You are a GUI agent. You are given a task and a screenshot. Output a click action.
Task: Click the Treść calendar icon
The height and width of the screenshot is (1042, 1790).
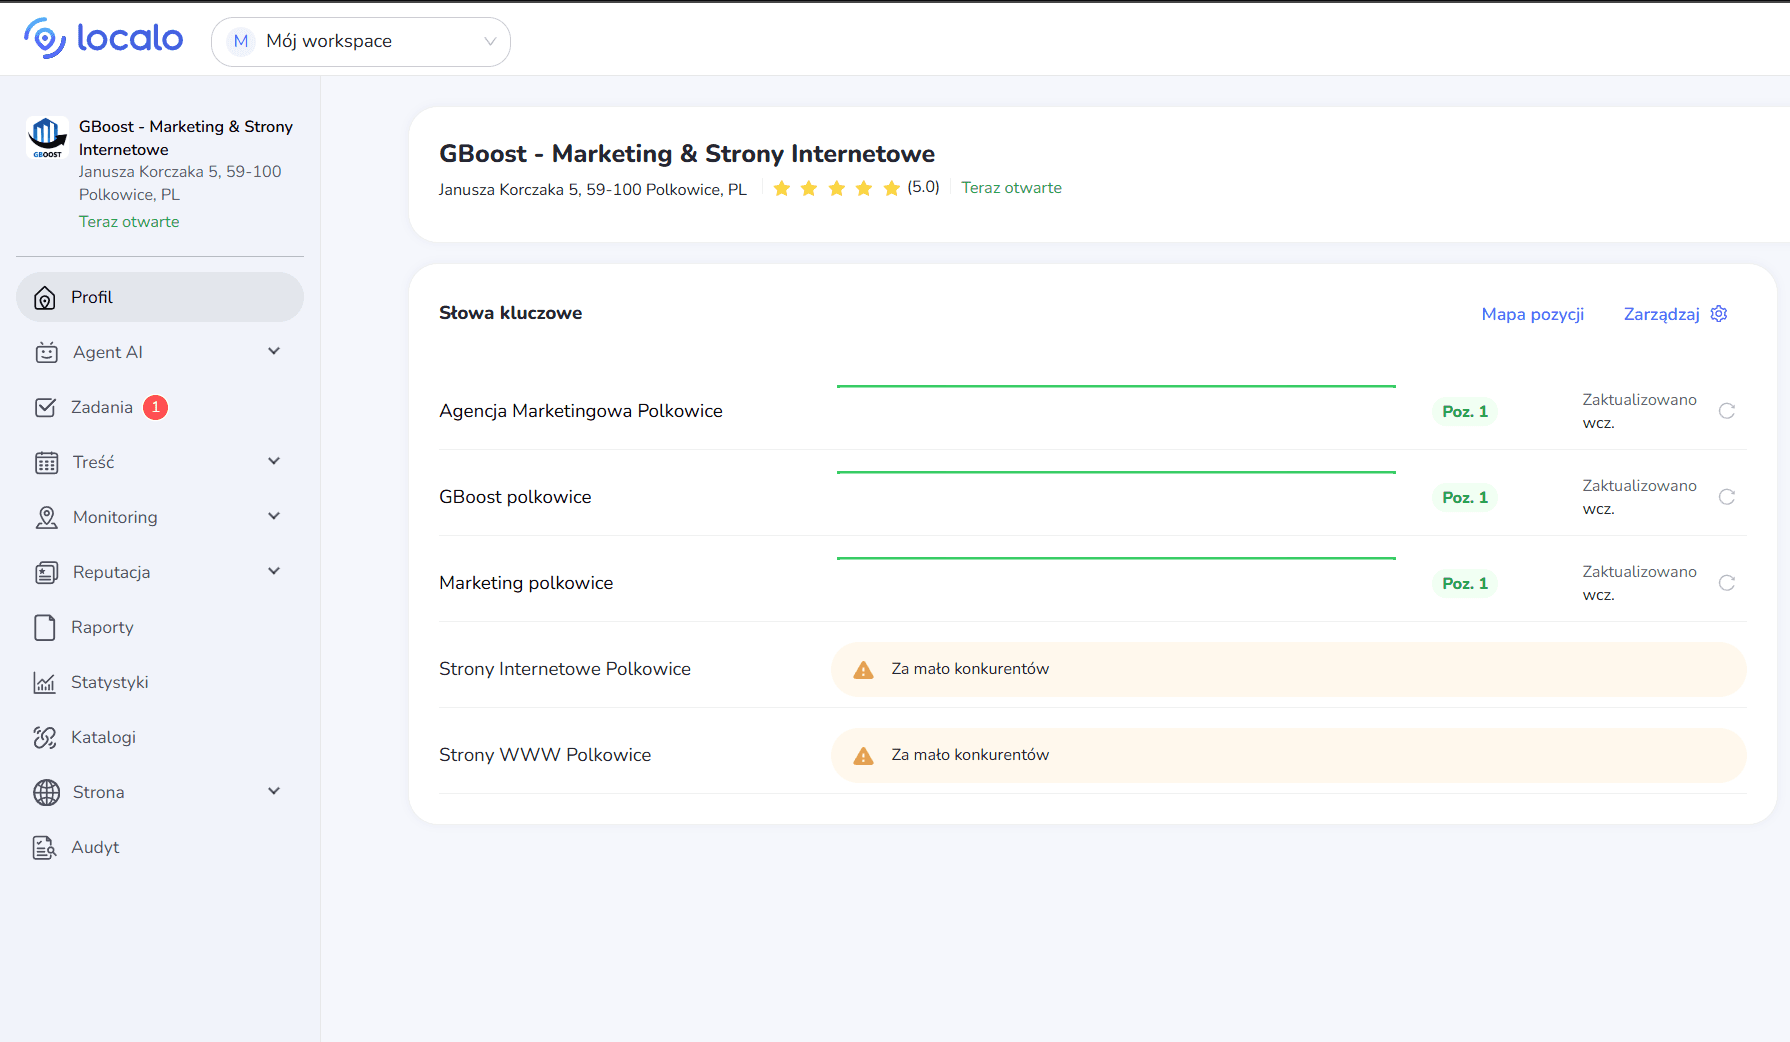(x=46, y=462)
